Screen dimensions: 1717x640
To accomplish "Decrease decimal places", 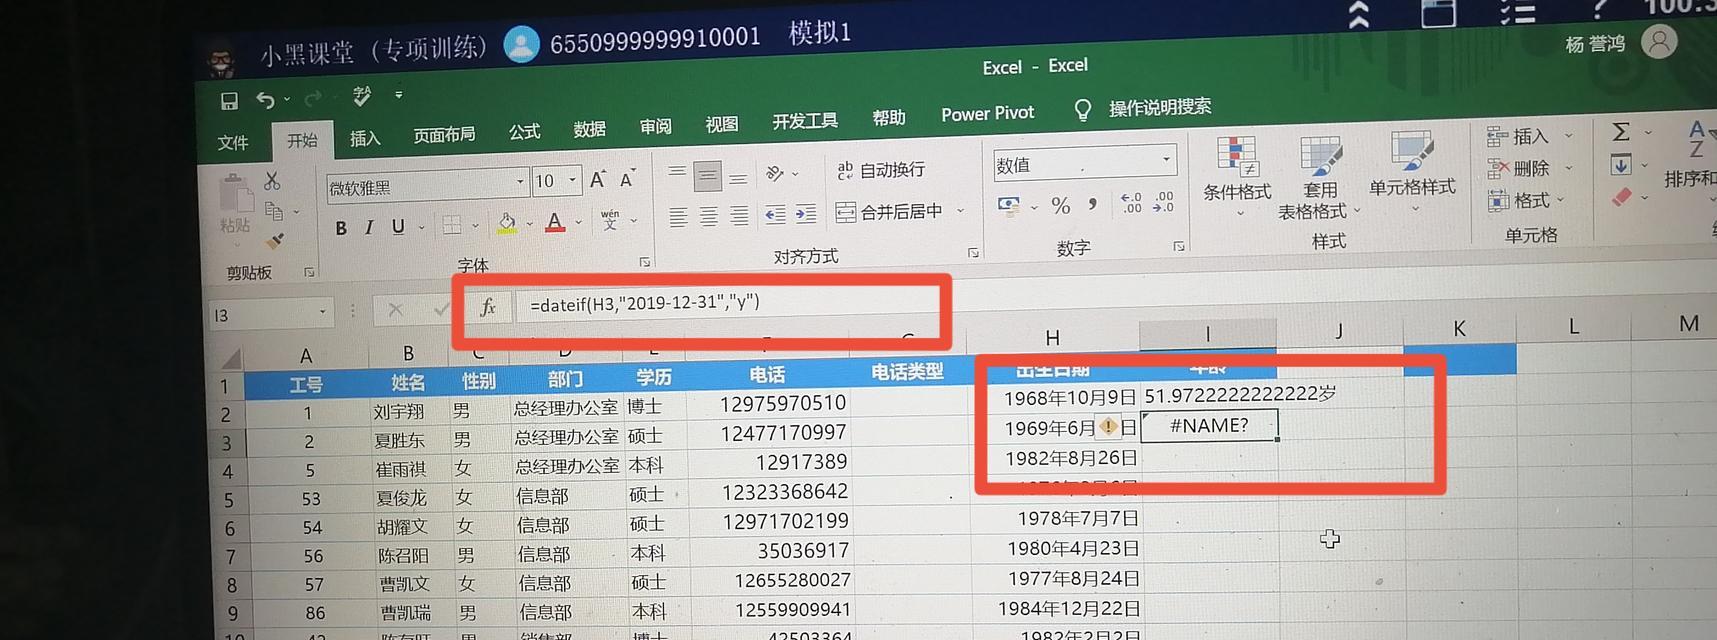I will (1163, 202).
